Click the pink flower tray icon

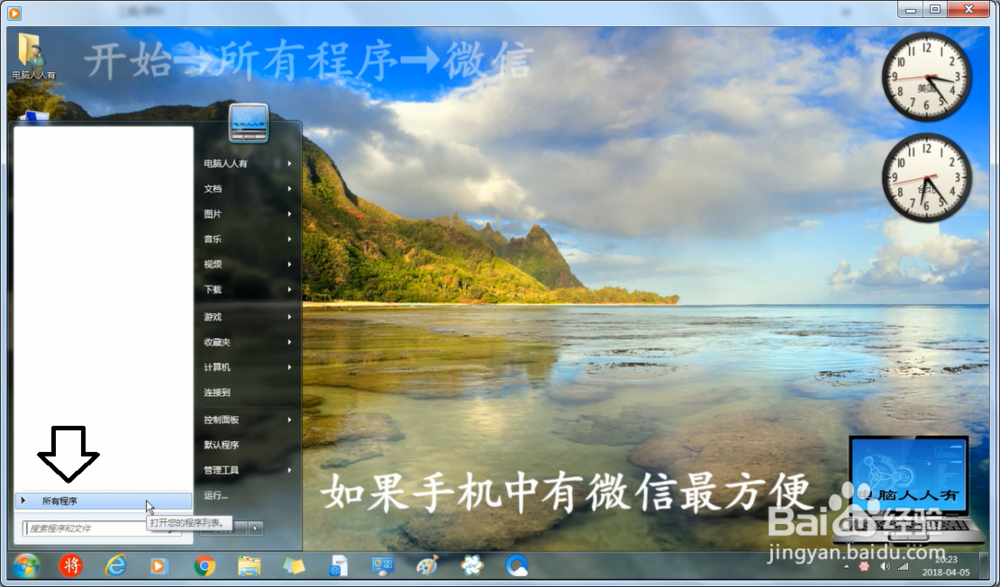[864, 567]
